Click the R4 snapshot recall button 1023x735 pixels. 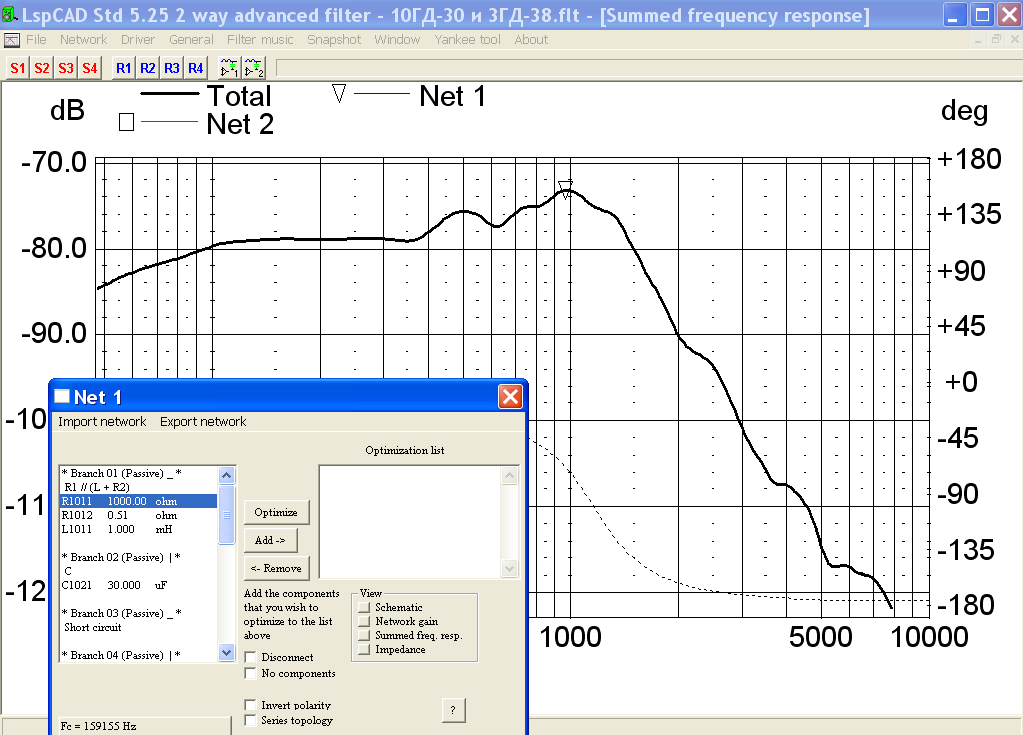coord(196,68)
